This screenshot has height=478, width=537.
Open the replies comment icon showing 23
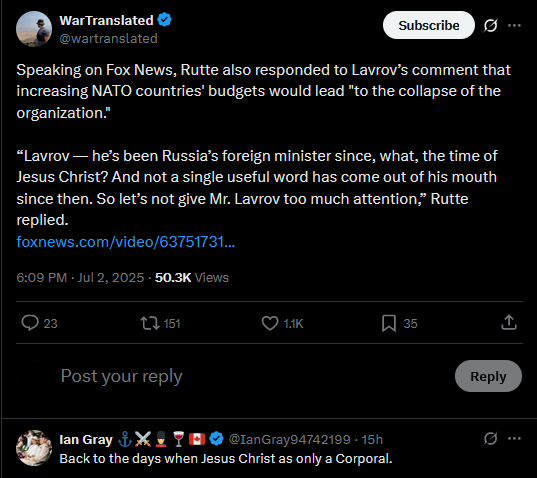click(x=30, y=323)
